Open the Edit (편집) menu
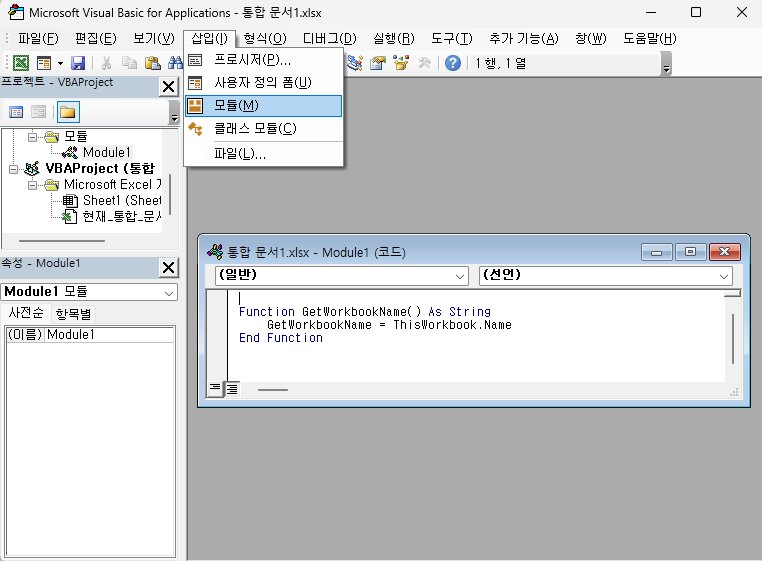Image resolution: width=762 pixels, height=561 pixels. pyautogui.click(x=96, y=38)
